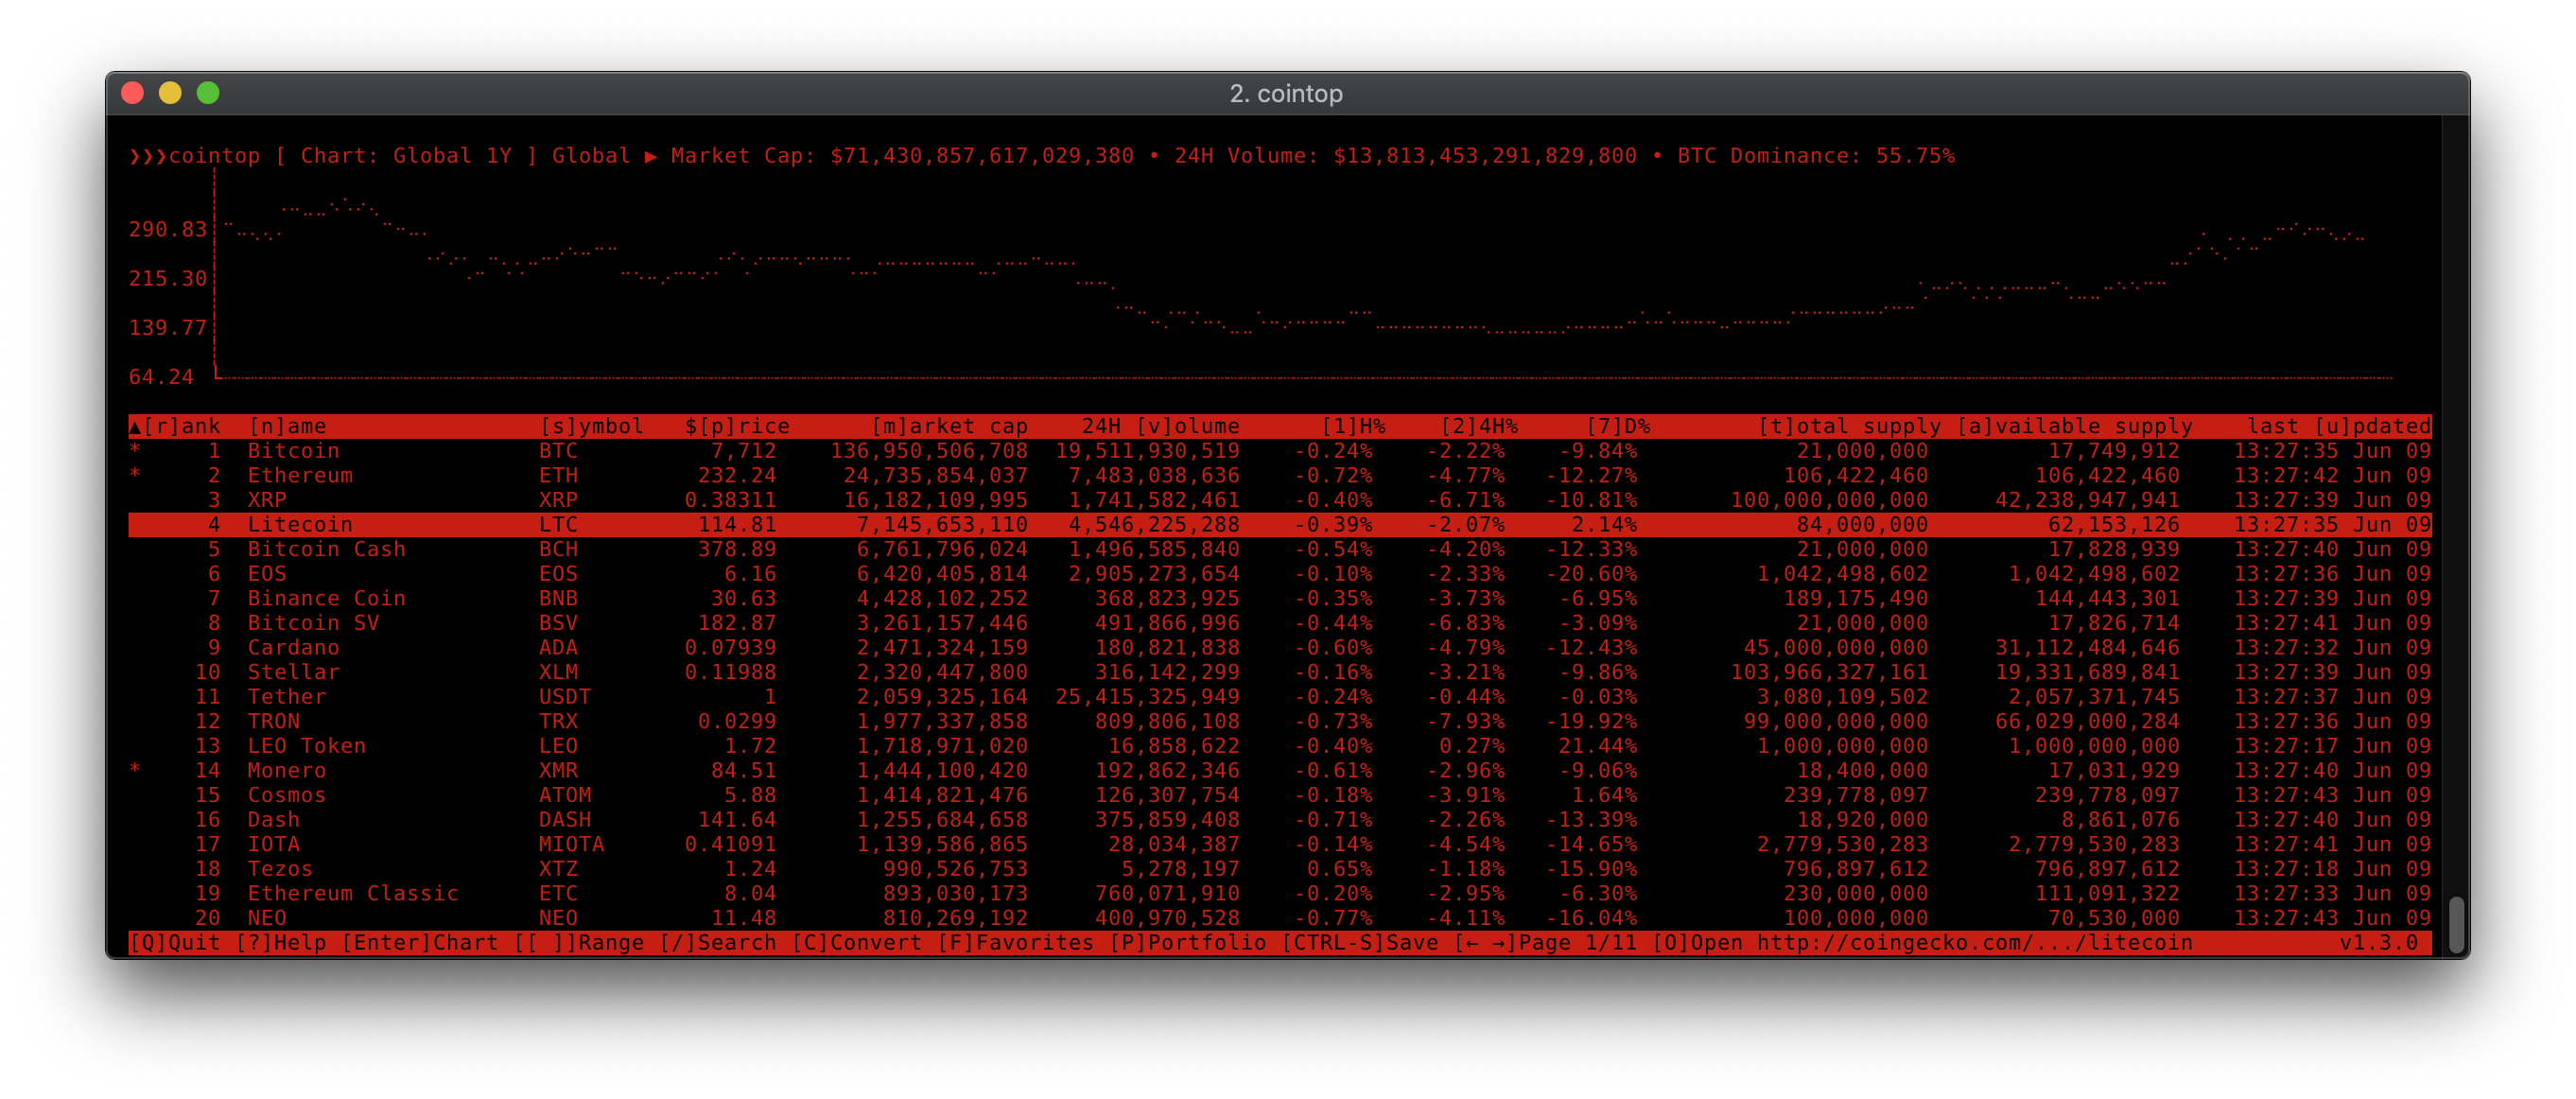2576x1099 pixels.
Task: Click [Enter]Chart in the status bar
Action: click(420, 943)
